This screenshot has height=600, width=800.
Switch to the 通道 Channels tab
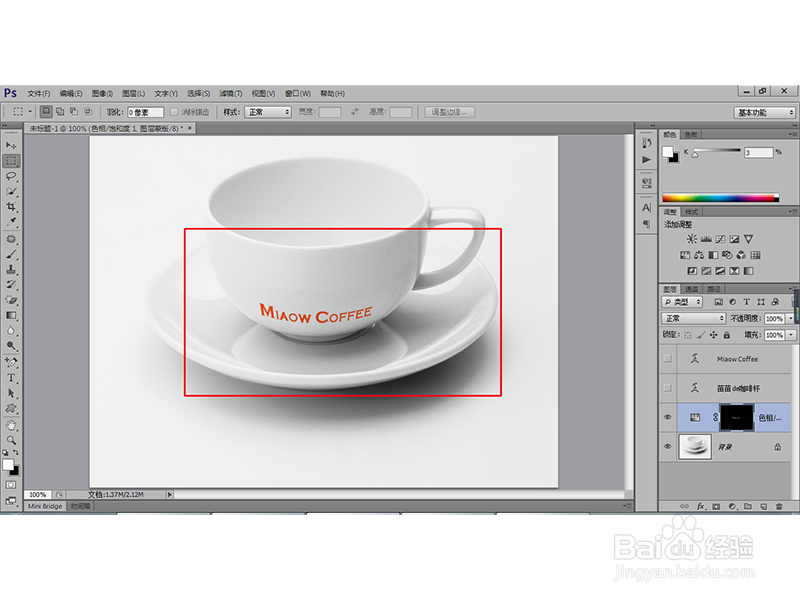click(691, 289)
